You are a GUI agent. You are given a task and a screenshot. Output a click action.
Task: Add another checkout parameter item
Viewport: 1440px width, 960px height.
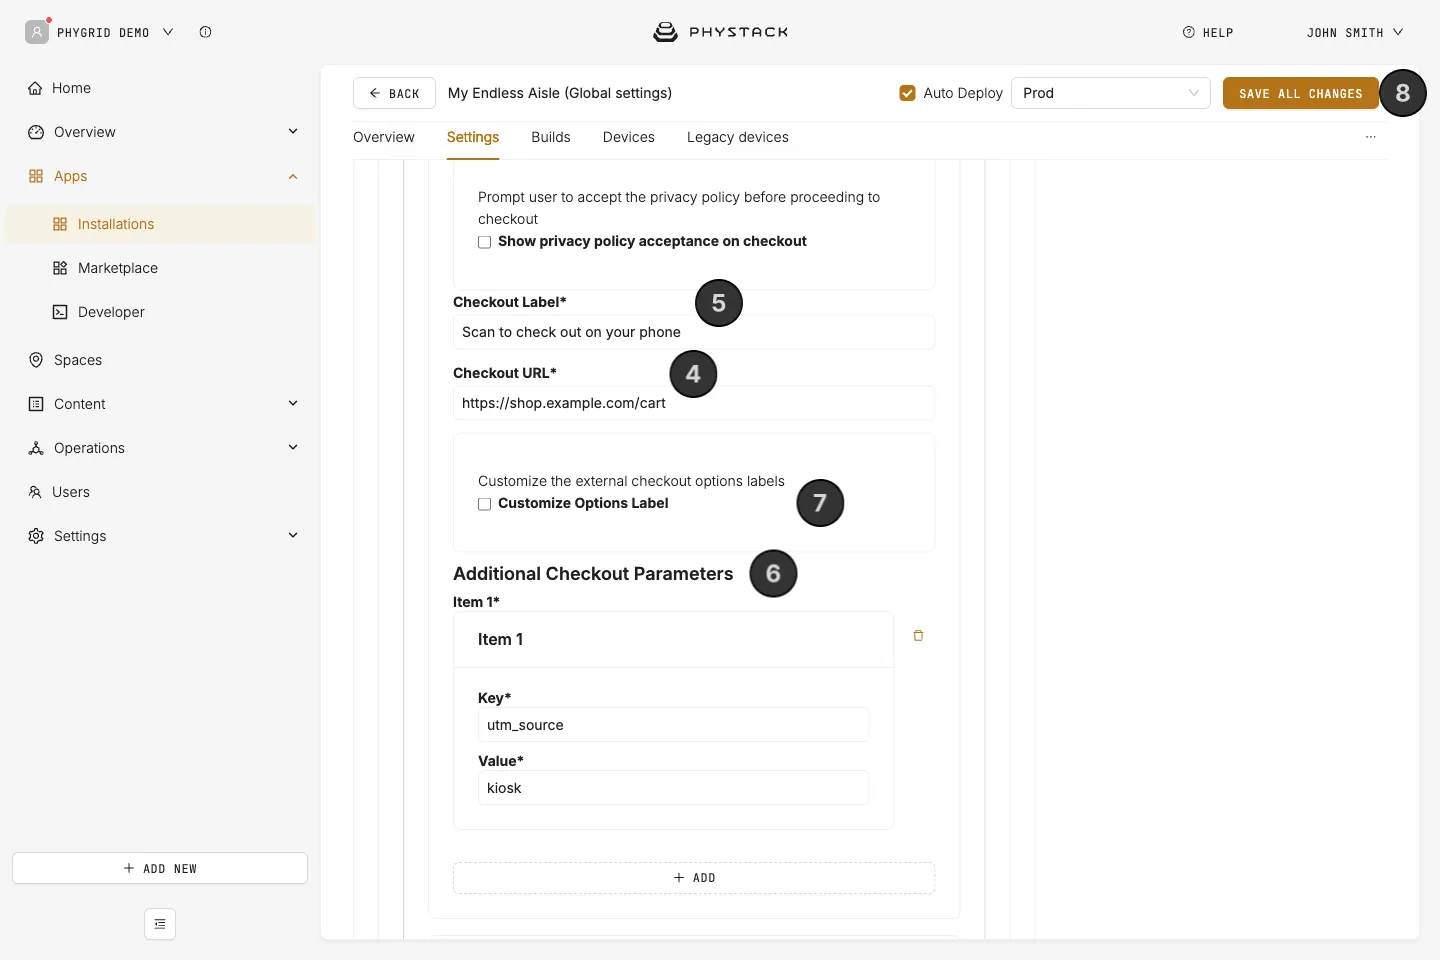point(694,878)
